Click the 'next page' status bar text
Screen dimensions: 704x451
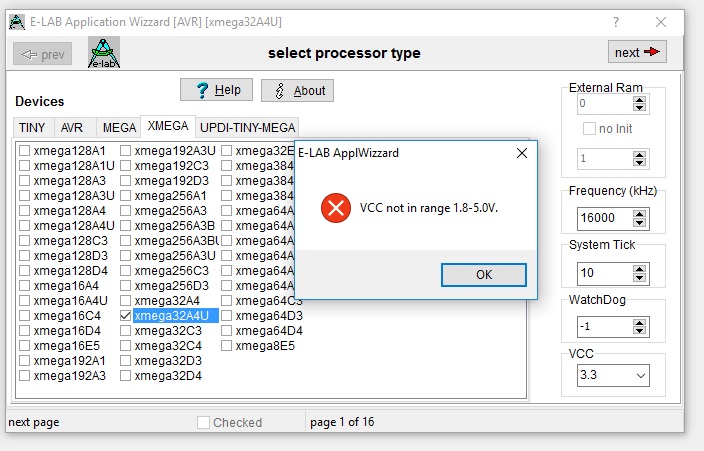pyautogui.click(x=34, y=422)
